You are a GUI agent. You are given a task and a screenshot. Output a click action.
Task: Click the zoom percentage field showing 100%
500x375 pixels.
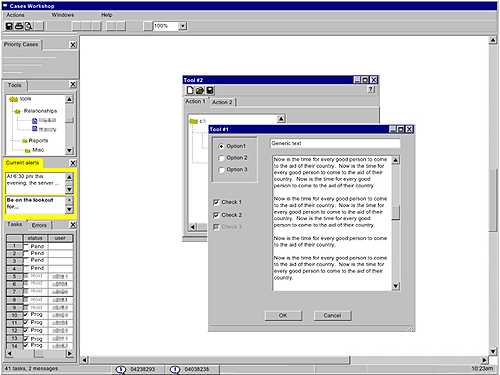pyautogui.click(x=166, y=26)
